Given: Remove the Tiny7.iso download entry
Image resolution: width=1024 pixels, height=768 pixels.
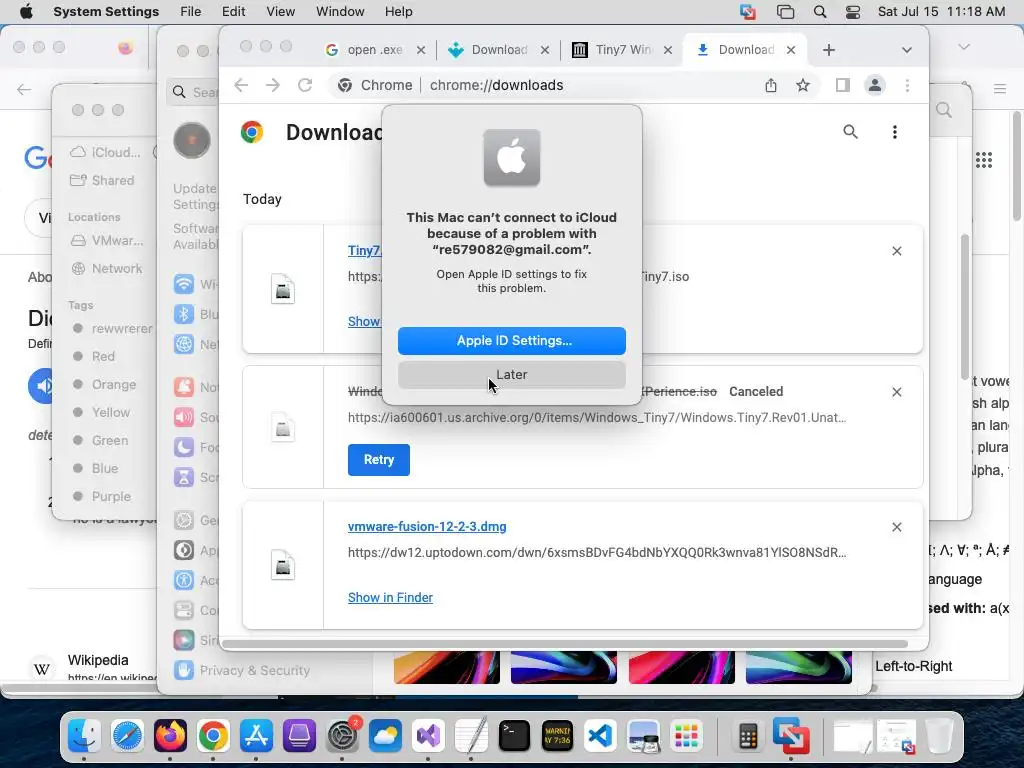Looking at the screenshot, I should [x=897, y=251].
